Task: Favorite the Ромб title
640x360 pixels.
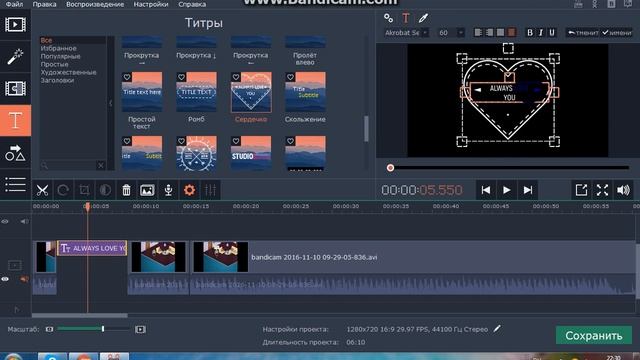Action: (181, 77)
